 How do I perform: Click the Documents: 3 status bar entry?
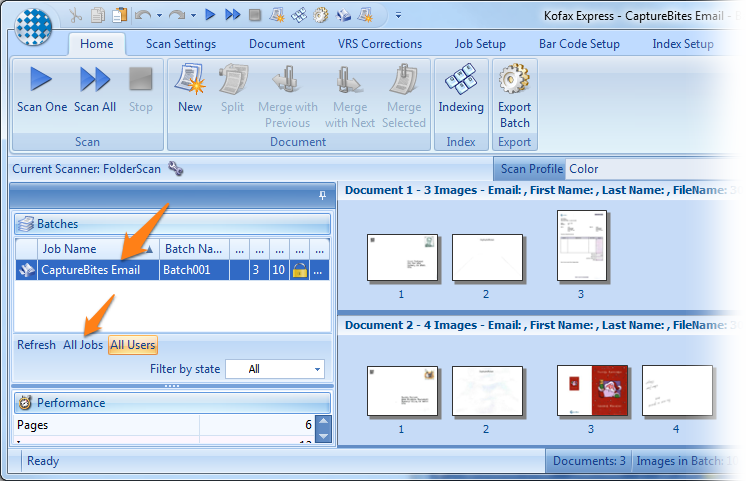[x=589, y=461]
